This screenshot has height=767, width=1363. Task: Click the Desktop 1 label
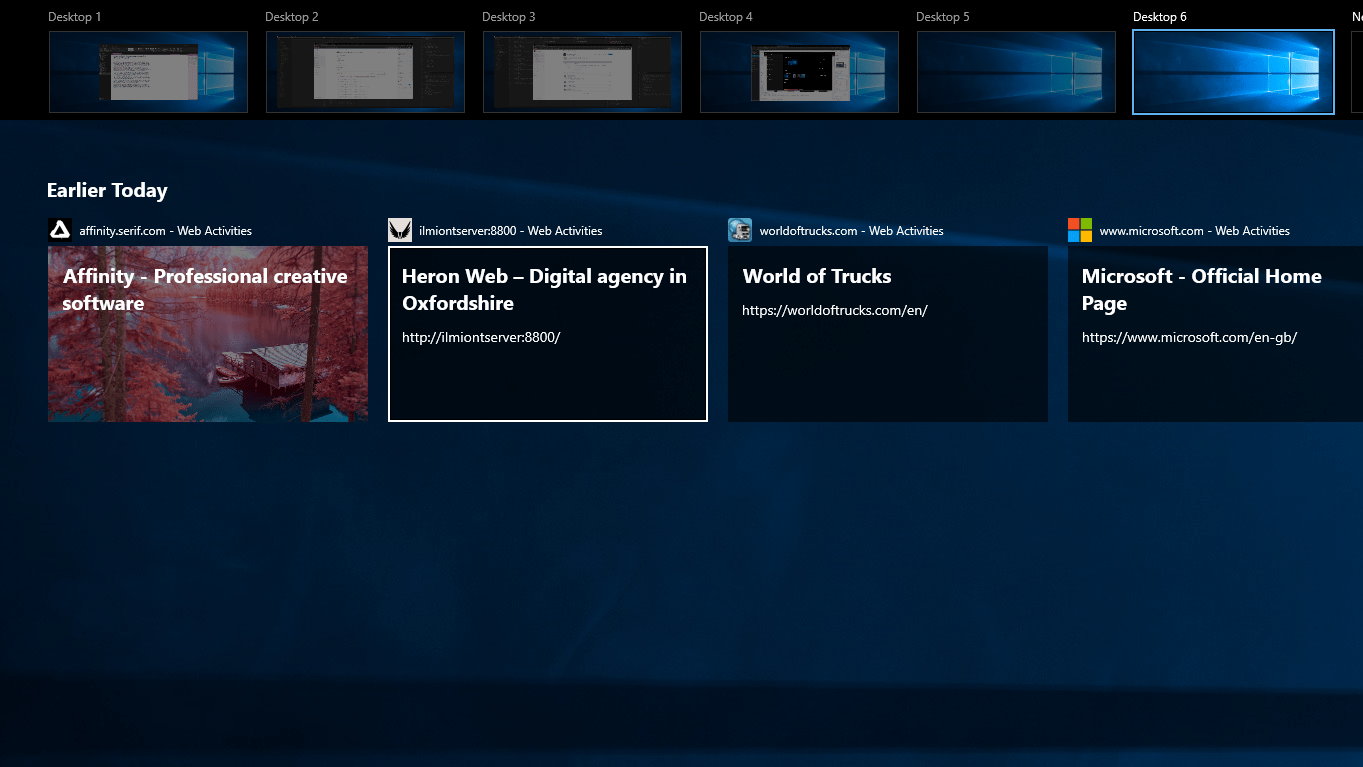(75, 17)
